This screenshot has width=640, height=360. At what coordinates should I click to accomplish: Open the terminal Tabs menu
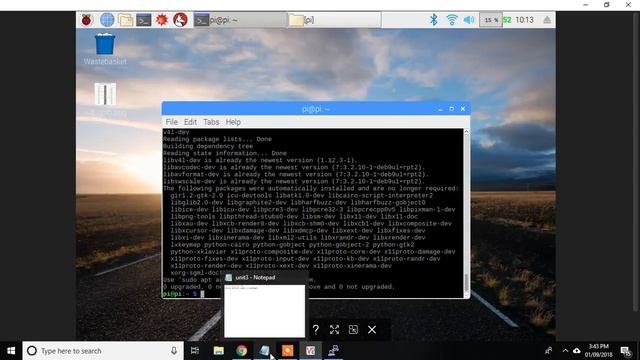[211, 122]
